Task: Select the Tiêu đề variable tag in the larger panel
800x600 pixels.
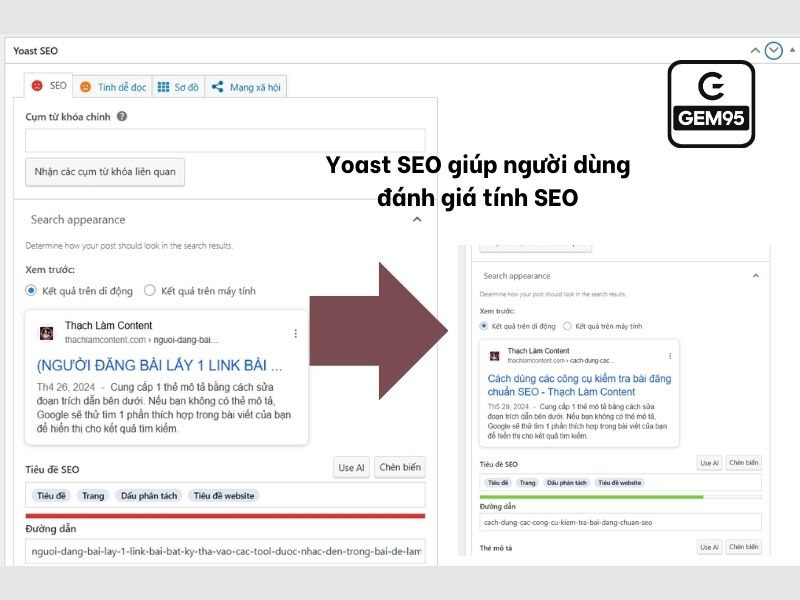Action: coord(51,495)
